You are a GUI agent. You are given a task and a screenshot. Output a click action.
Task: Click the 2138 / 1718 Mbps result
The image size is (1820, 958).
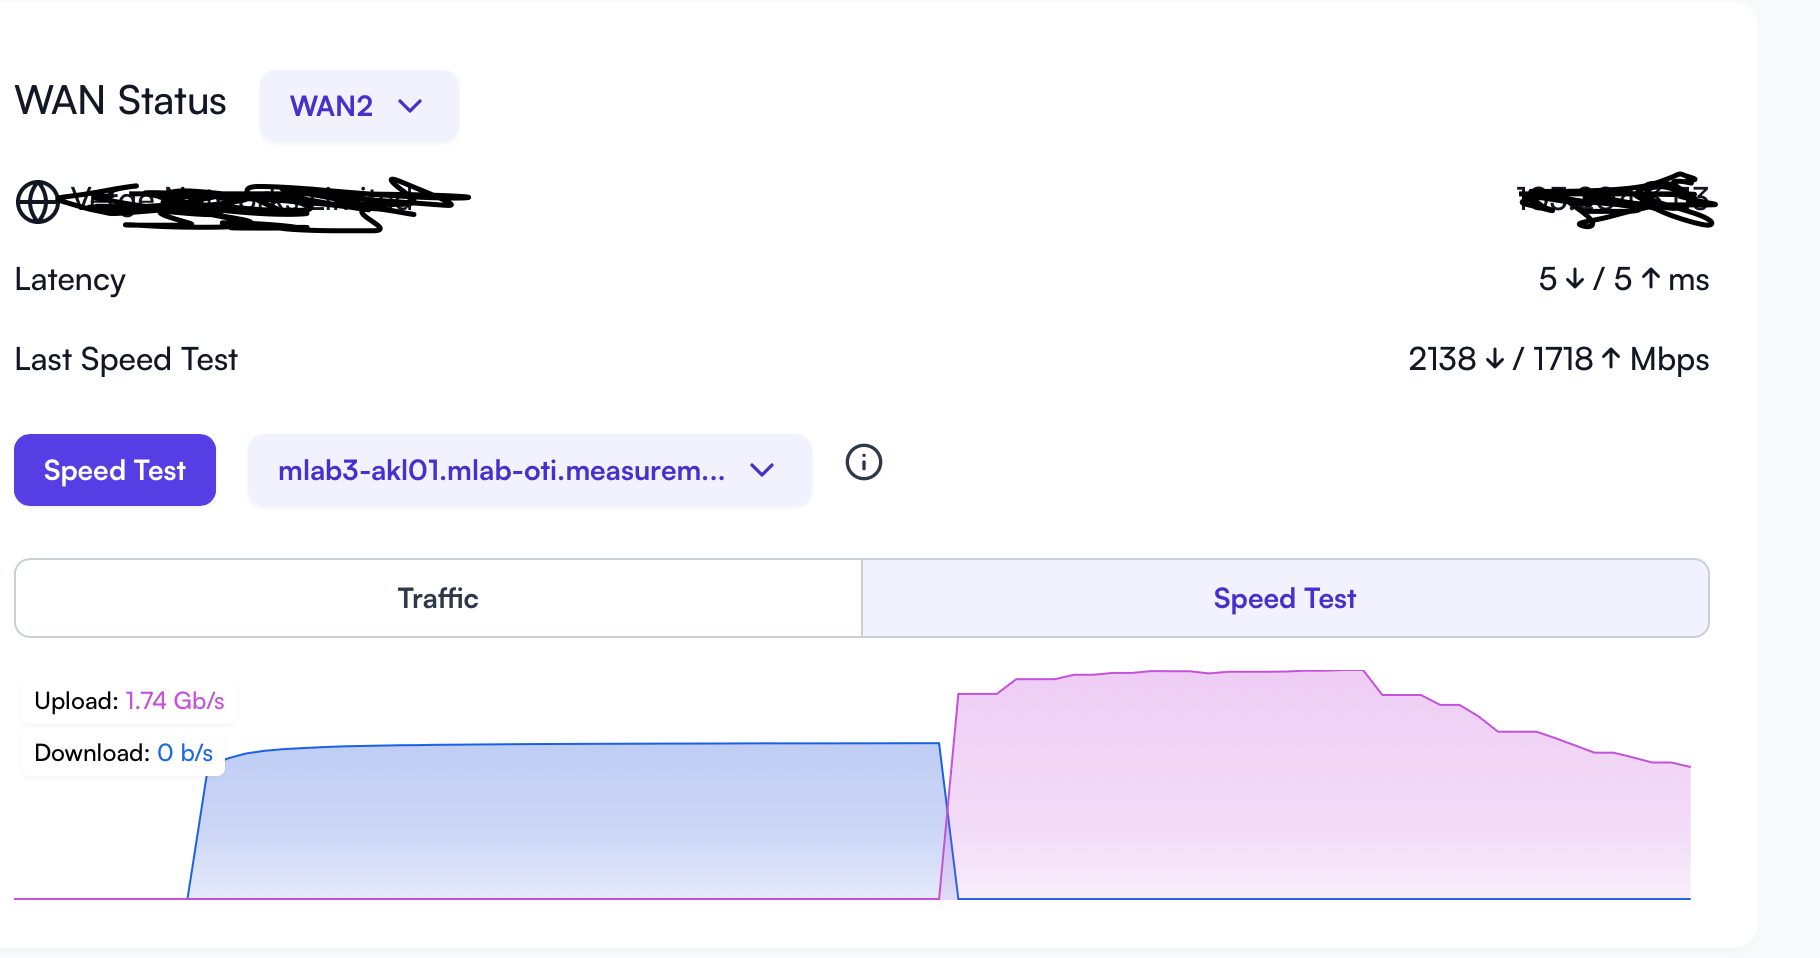[x=1557, y=359]
